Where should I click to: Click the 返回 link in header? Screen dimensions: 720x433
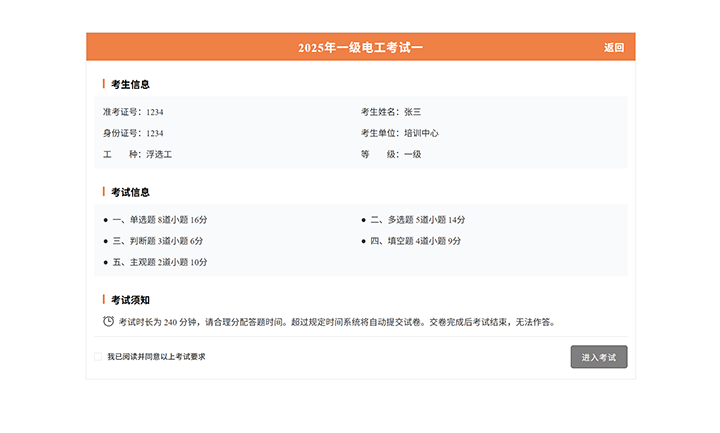click(613, 48)
